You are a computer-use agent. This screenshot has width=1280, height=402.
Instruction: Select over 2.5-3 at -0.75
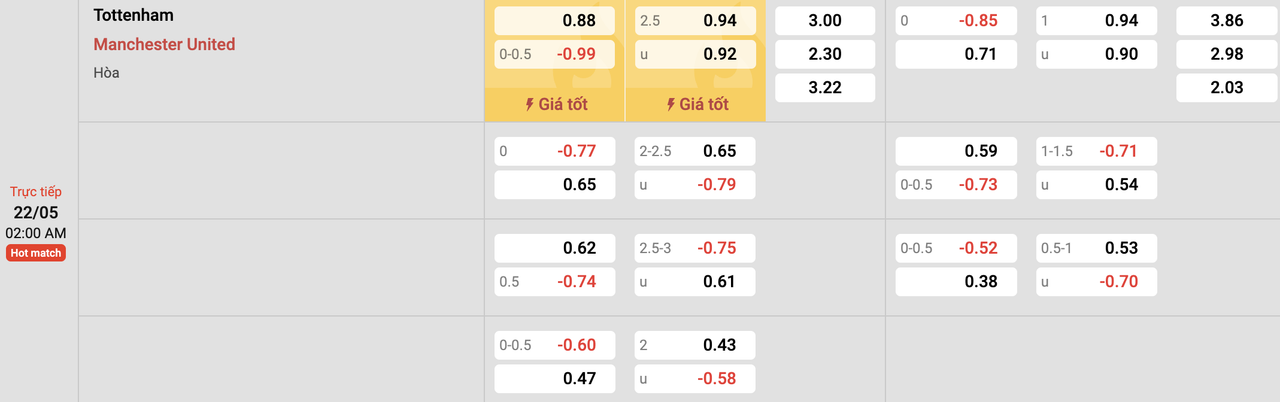pyautogui.click(x=695, y=248)
